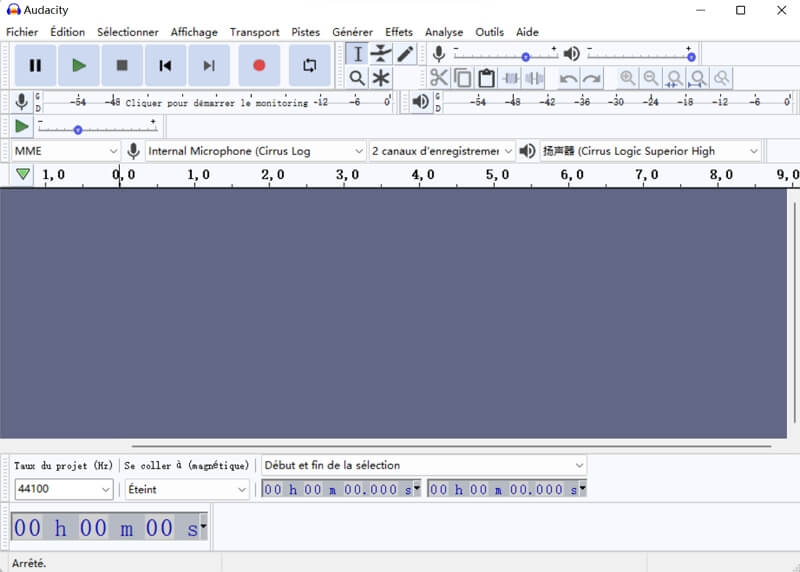
Task: Open the Effets menu
Action: pos(399,32)
